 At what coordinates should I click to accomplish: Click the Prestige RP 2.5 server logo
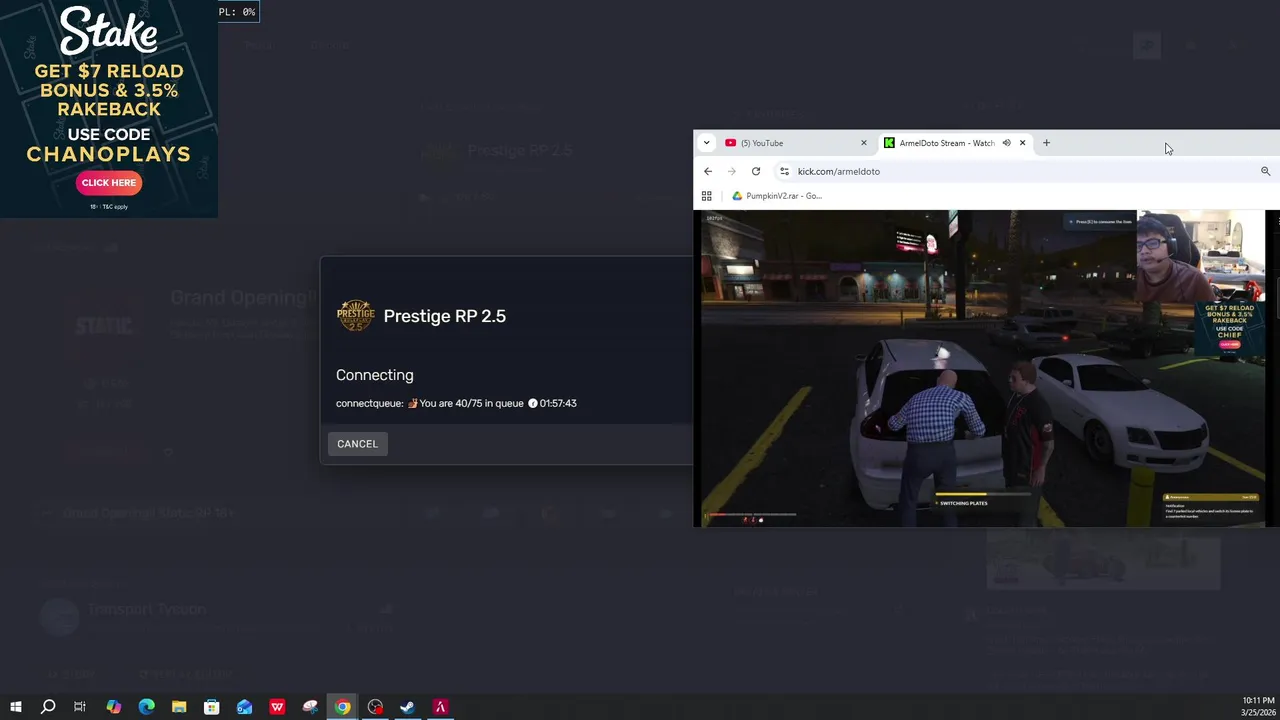click(x=355, y=316)
